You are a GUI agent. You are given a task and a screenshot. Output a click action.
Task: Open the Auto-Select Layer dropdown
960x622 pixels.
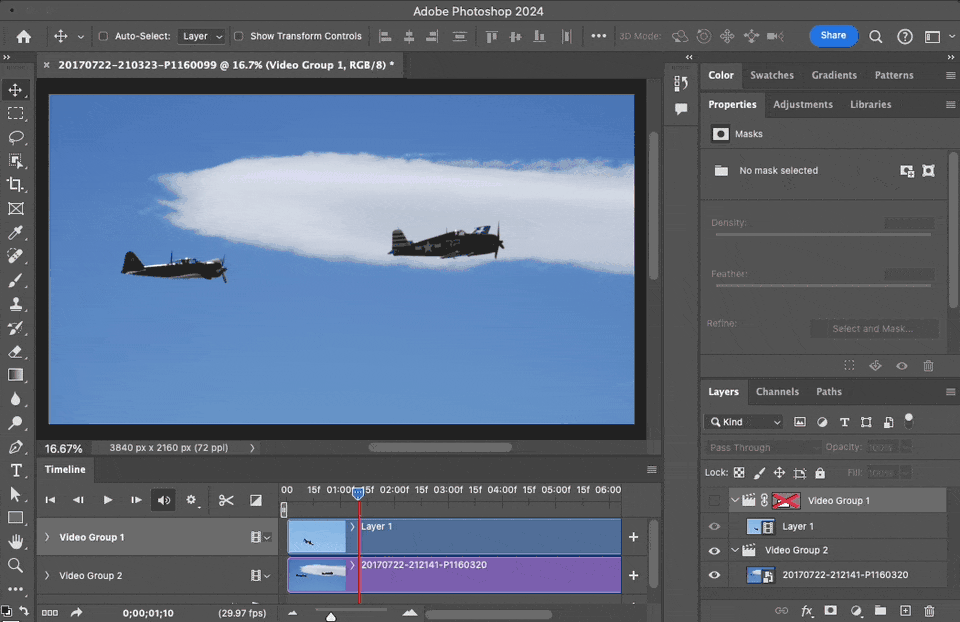[x=202, y=36]
